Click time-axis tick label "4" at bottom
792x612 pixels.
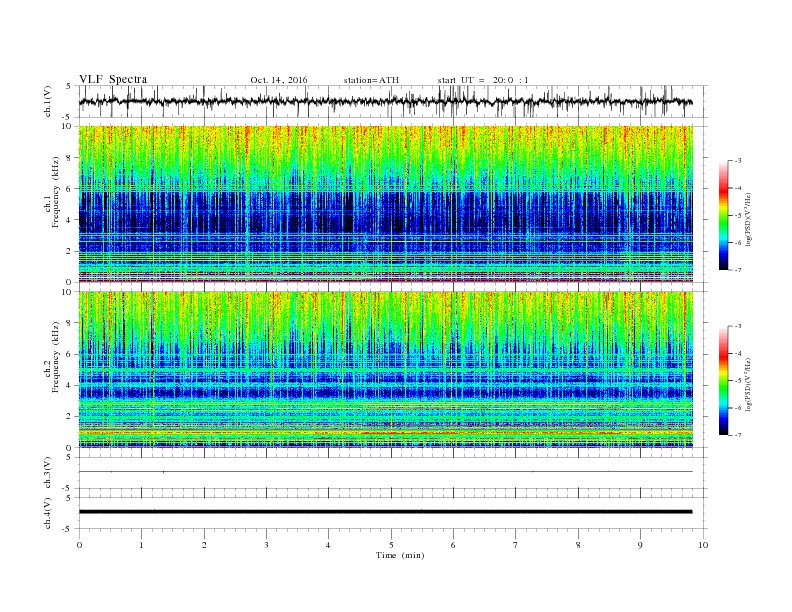pyautogui.click(x=328, y=545)
